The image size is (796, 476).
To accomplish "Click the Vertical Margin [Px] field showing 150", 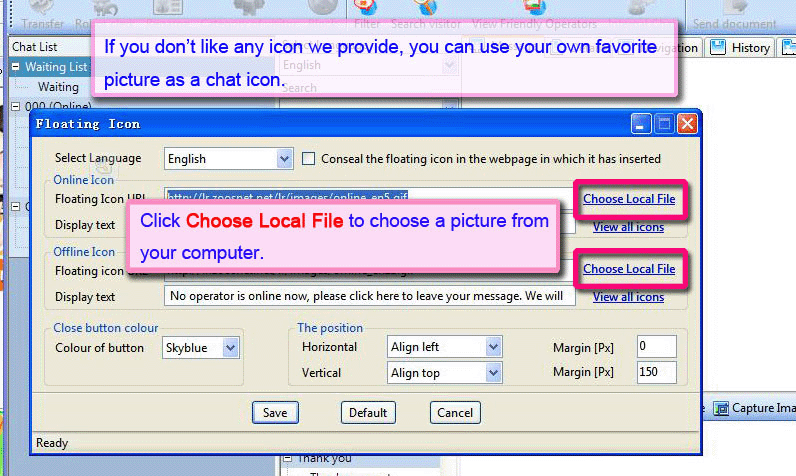I will [x=657, y=372].
